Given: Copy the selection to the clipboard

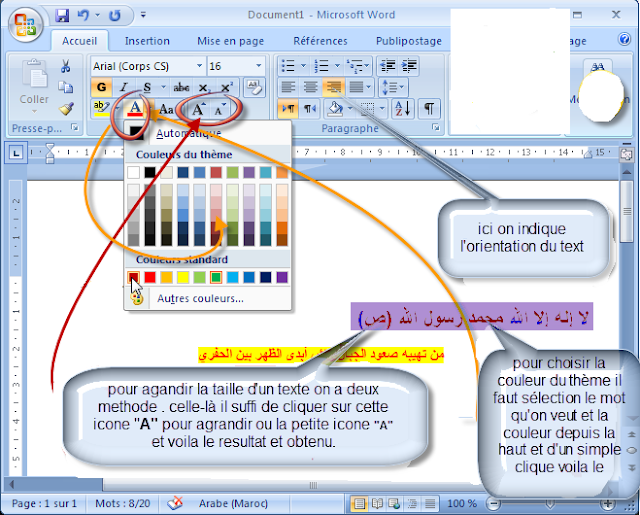Looking at the screenshot, I should (x=65, y=87).
